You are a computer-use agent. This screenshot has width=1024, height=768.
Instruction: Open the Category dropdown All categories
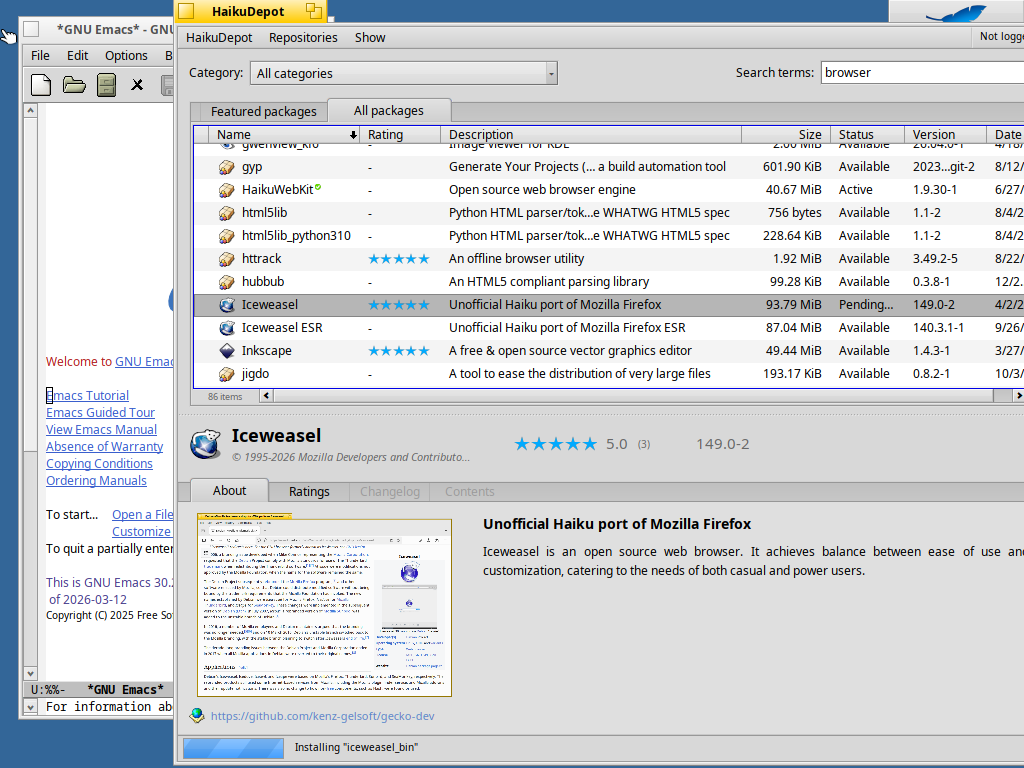404,73
